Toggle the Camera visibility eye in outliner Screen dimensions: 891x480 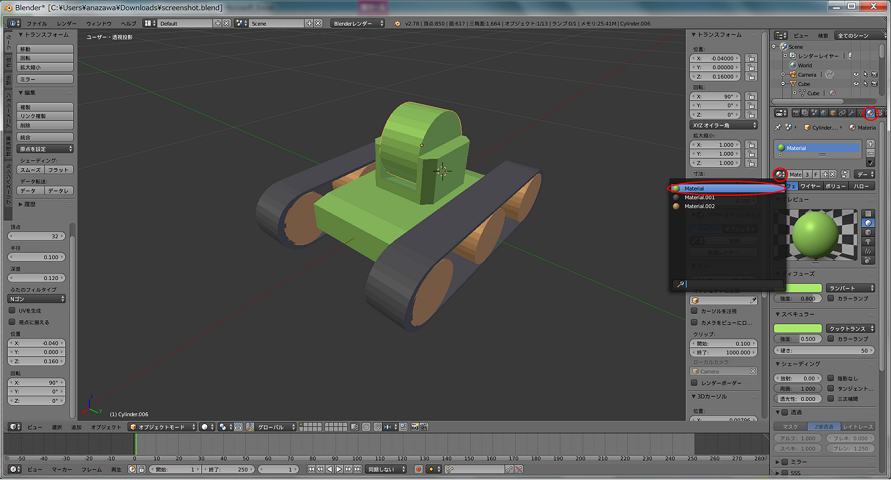click(855, 74)
